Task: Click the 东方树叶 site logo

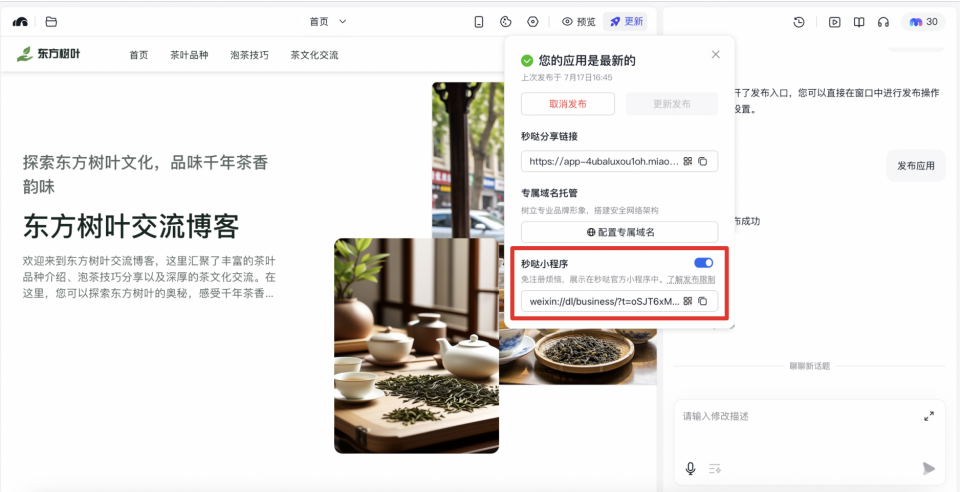Action: click(x=48, y=54)
